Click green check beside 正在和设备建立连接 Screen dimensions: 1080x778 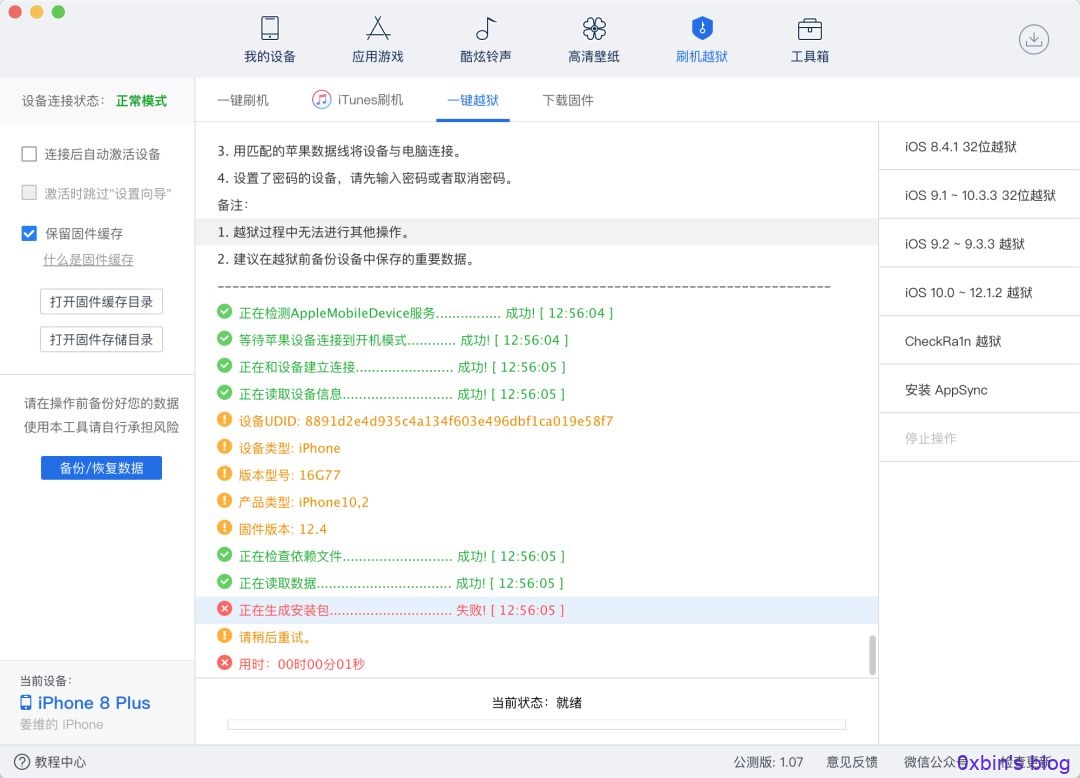(x=225, y=366)
